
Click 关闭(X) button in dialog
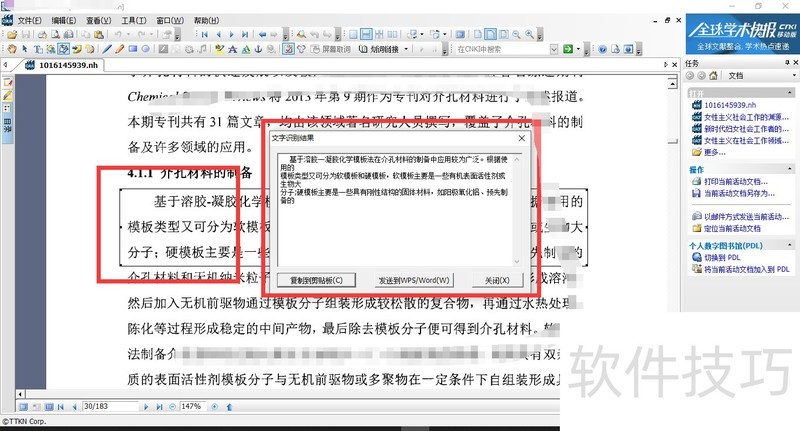(x=497, y=280)
